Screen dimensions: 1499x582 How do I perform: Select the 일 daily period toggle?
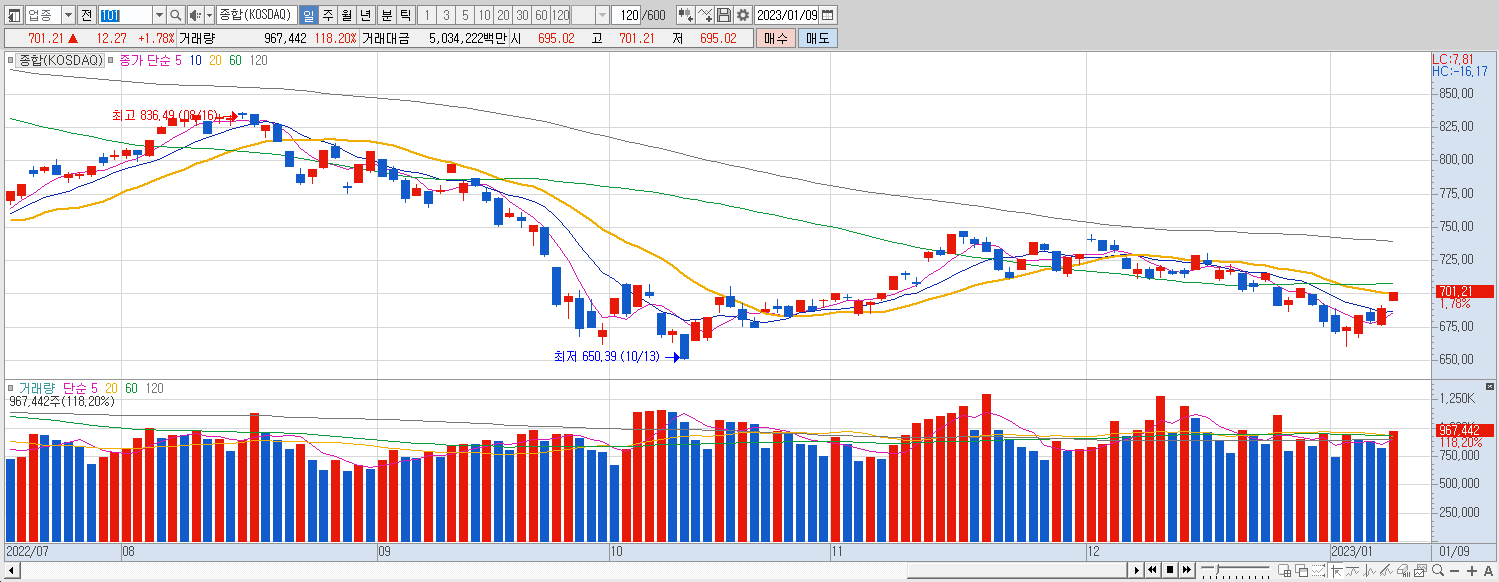pyautogui.click(x=307, y=15)
